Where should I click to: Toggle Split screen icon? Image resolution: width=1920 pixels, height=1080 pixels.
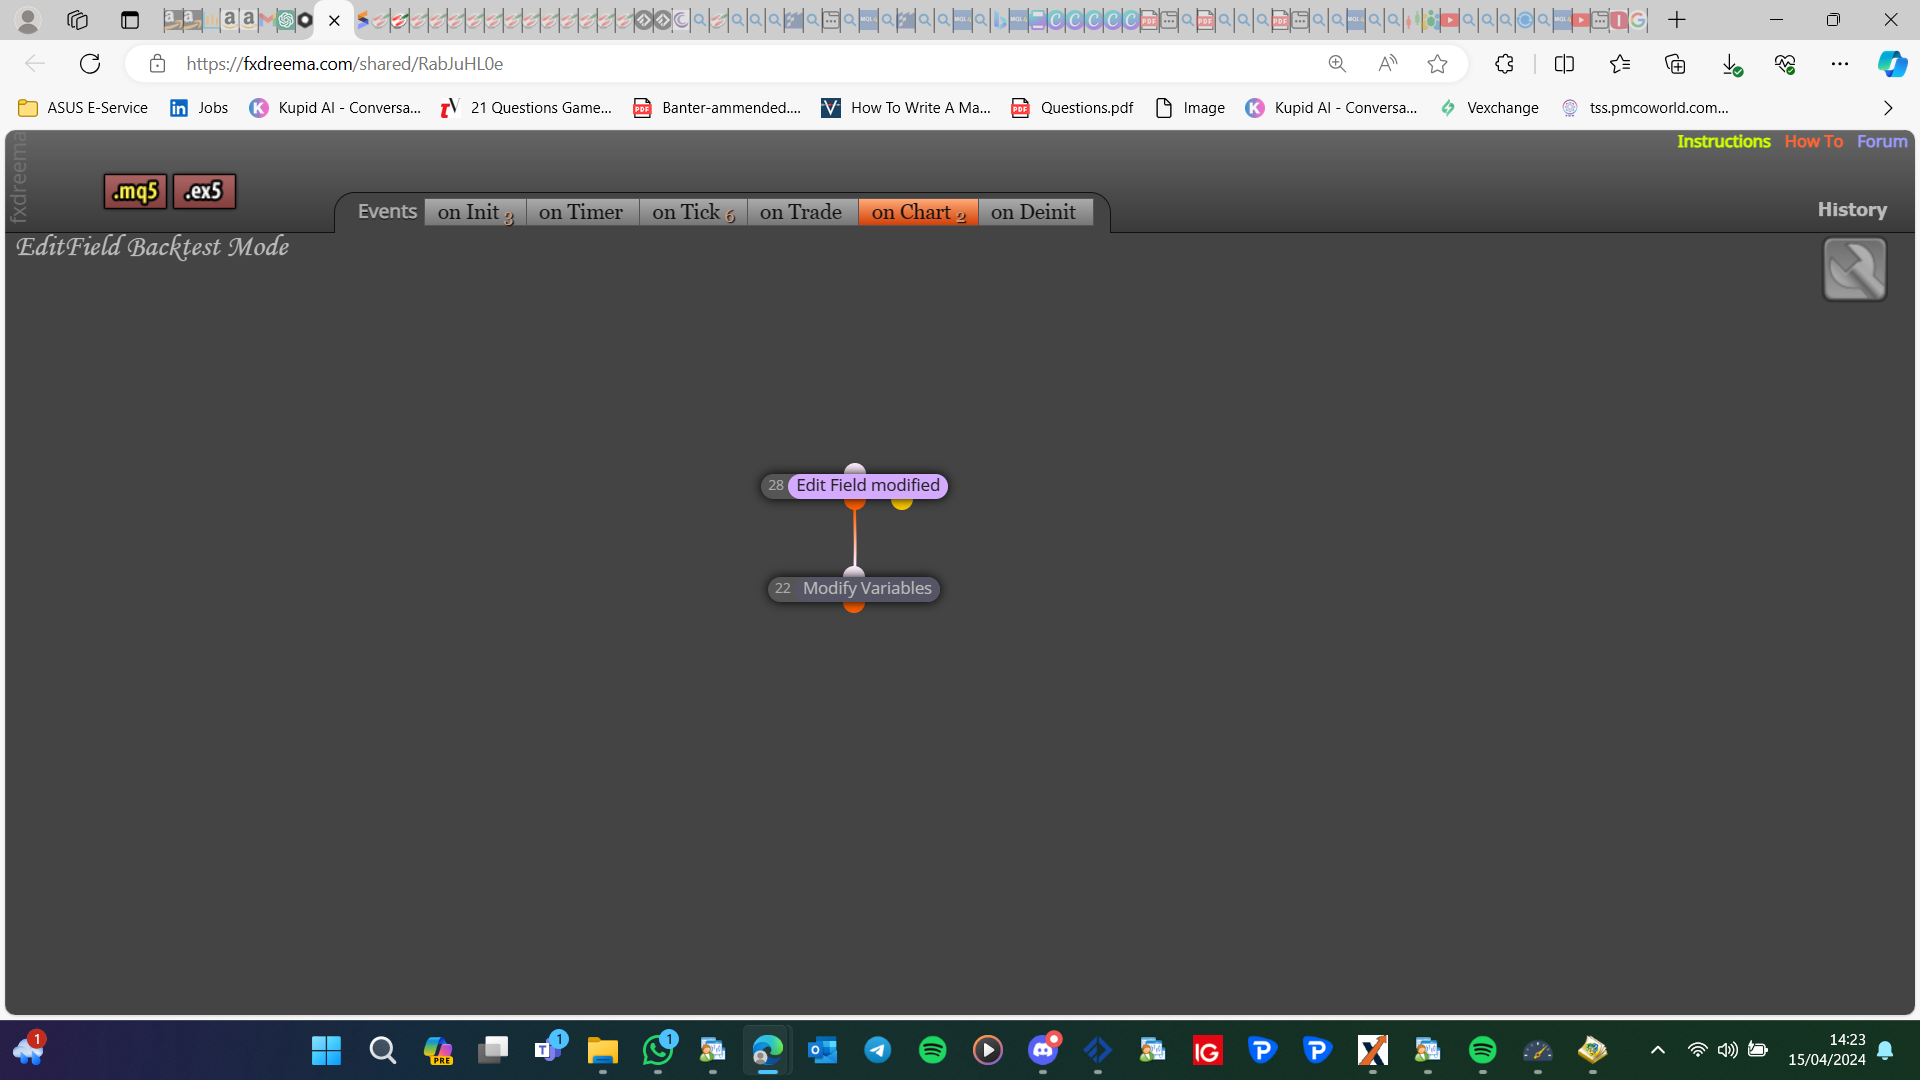(x=1564, y=64)
